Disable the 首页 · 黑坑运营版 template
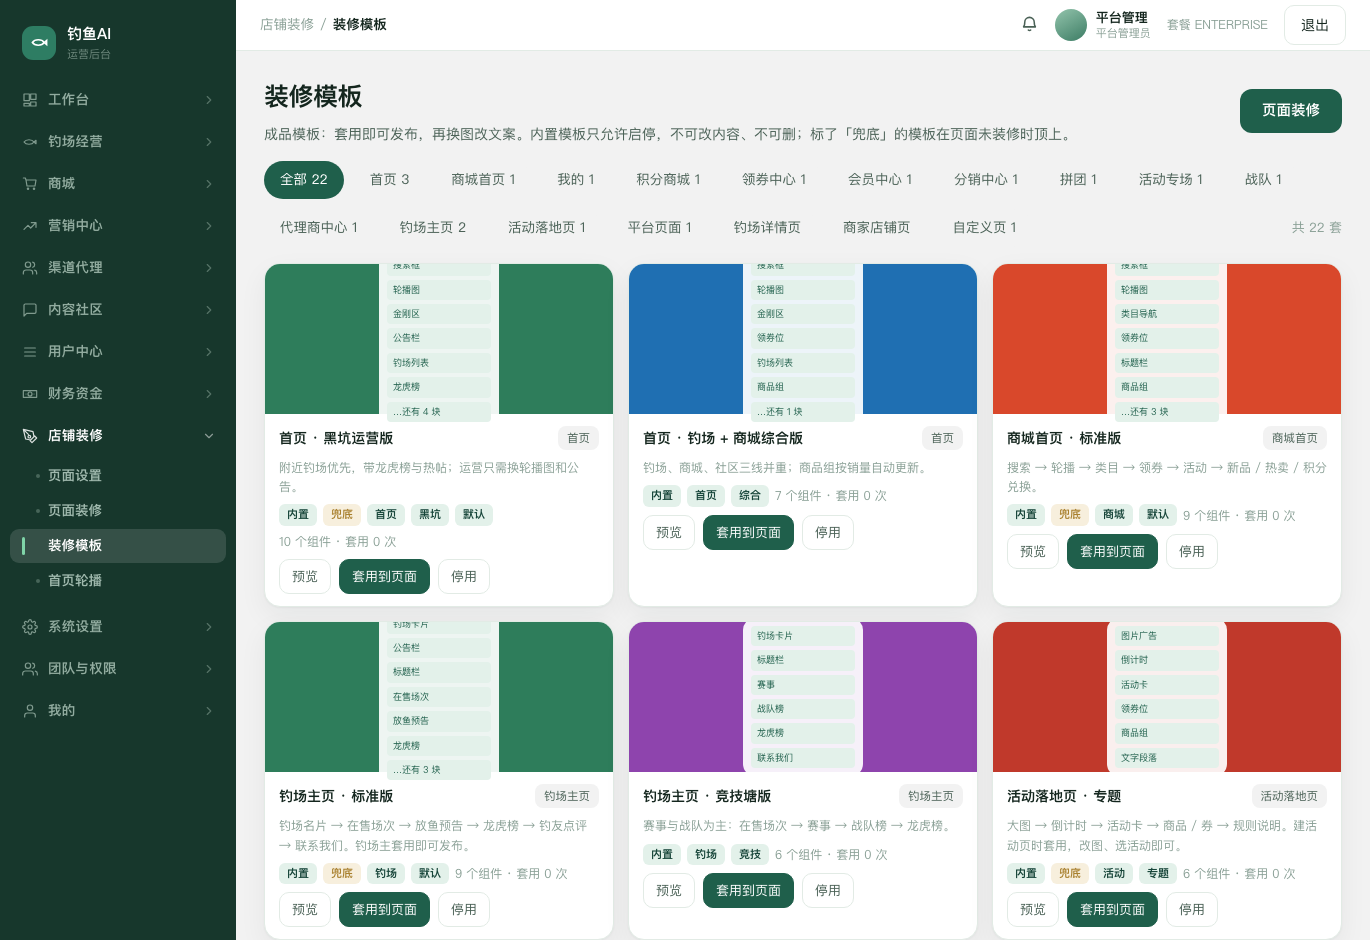 (464, 577)
